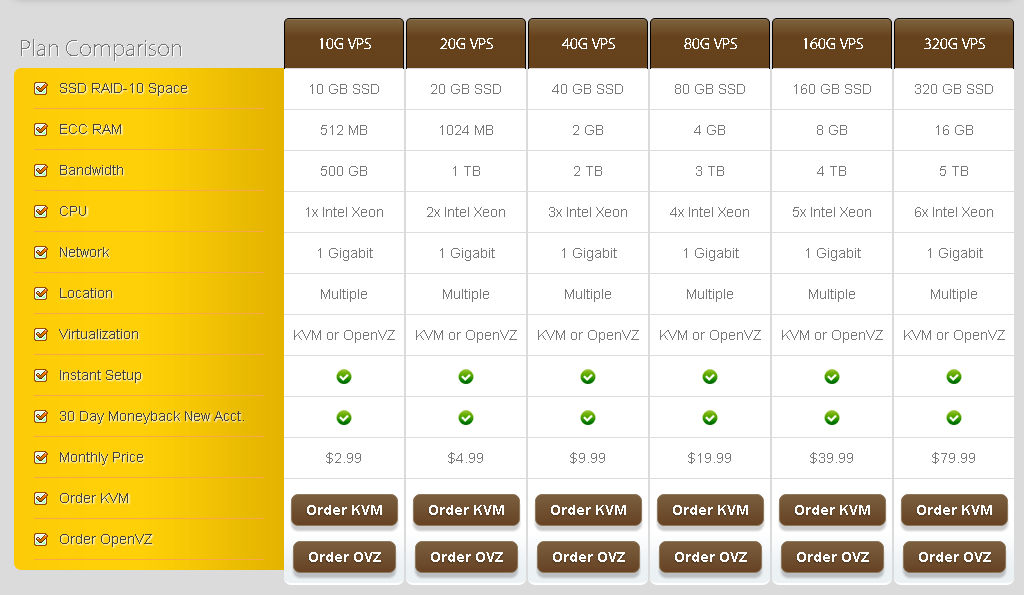Click Instant Setup green check for 160G VPS

[x=832, y=377]
